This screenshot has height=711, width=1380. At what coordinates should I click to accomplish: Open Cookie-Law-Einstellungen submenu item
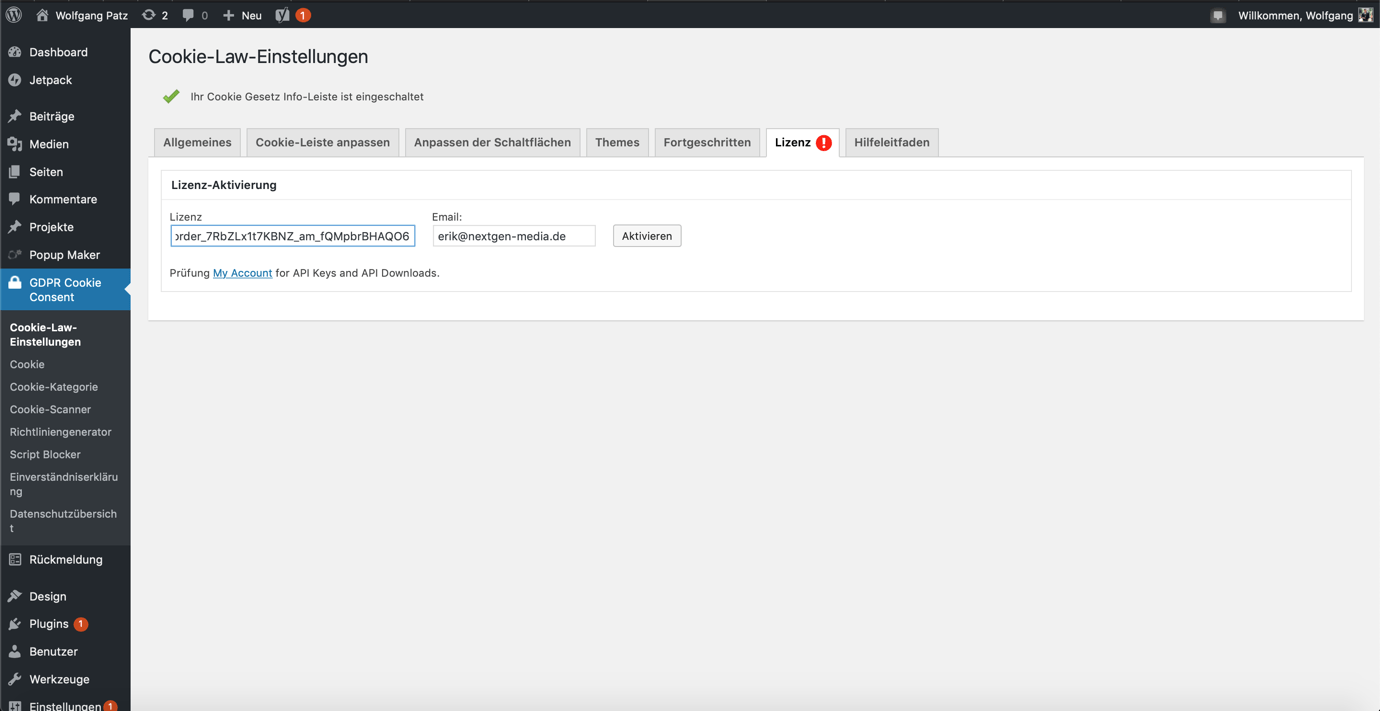(x=45, y=335)
